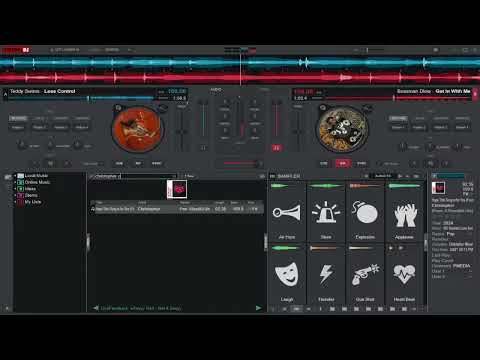This screenshot has height=360, width=480.
Task: Toggle right deck SYNC button
Action: pos(361,163)
